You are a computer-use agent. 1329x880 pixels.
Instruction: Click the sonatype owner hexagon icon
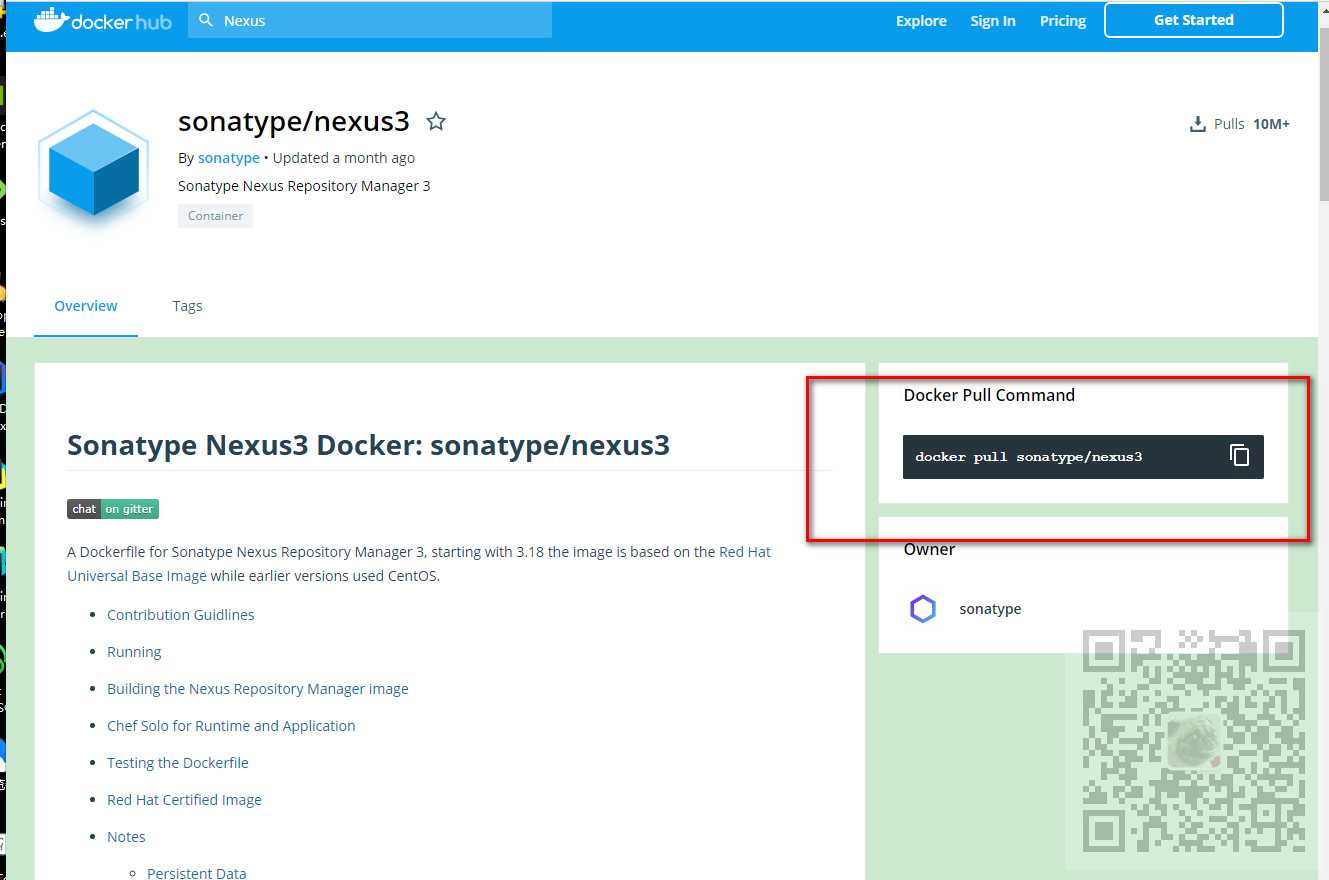(922, 609)
